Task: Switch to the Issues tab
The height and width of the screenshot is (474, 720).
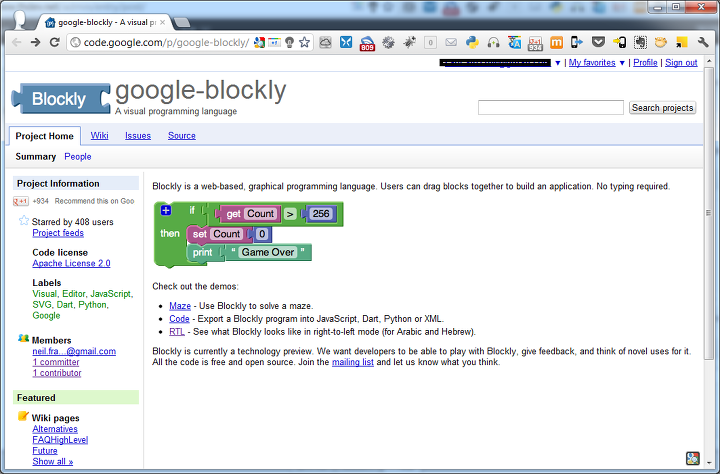Action: click(138, 135)
